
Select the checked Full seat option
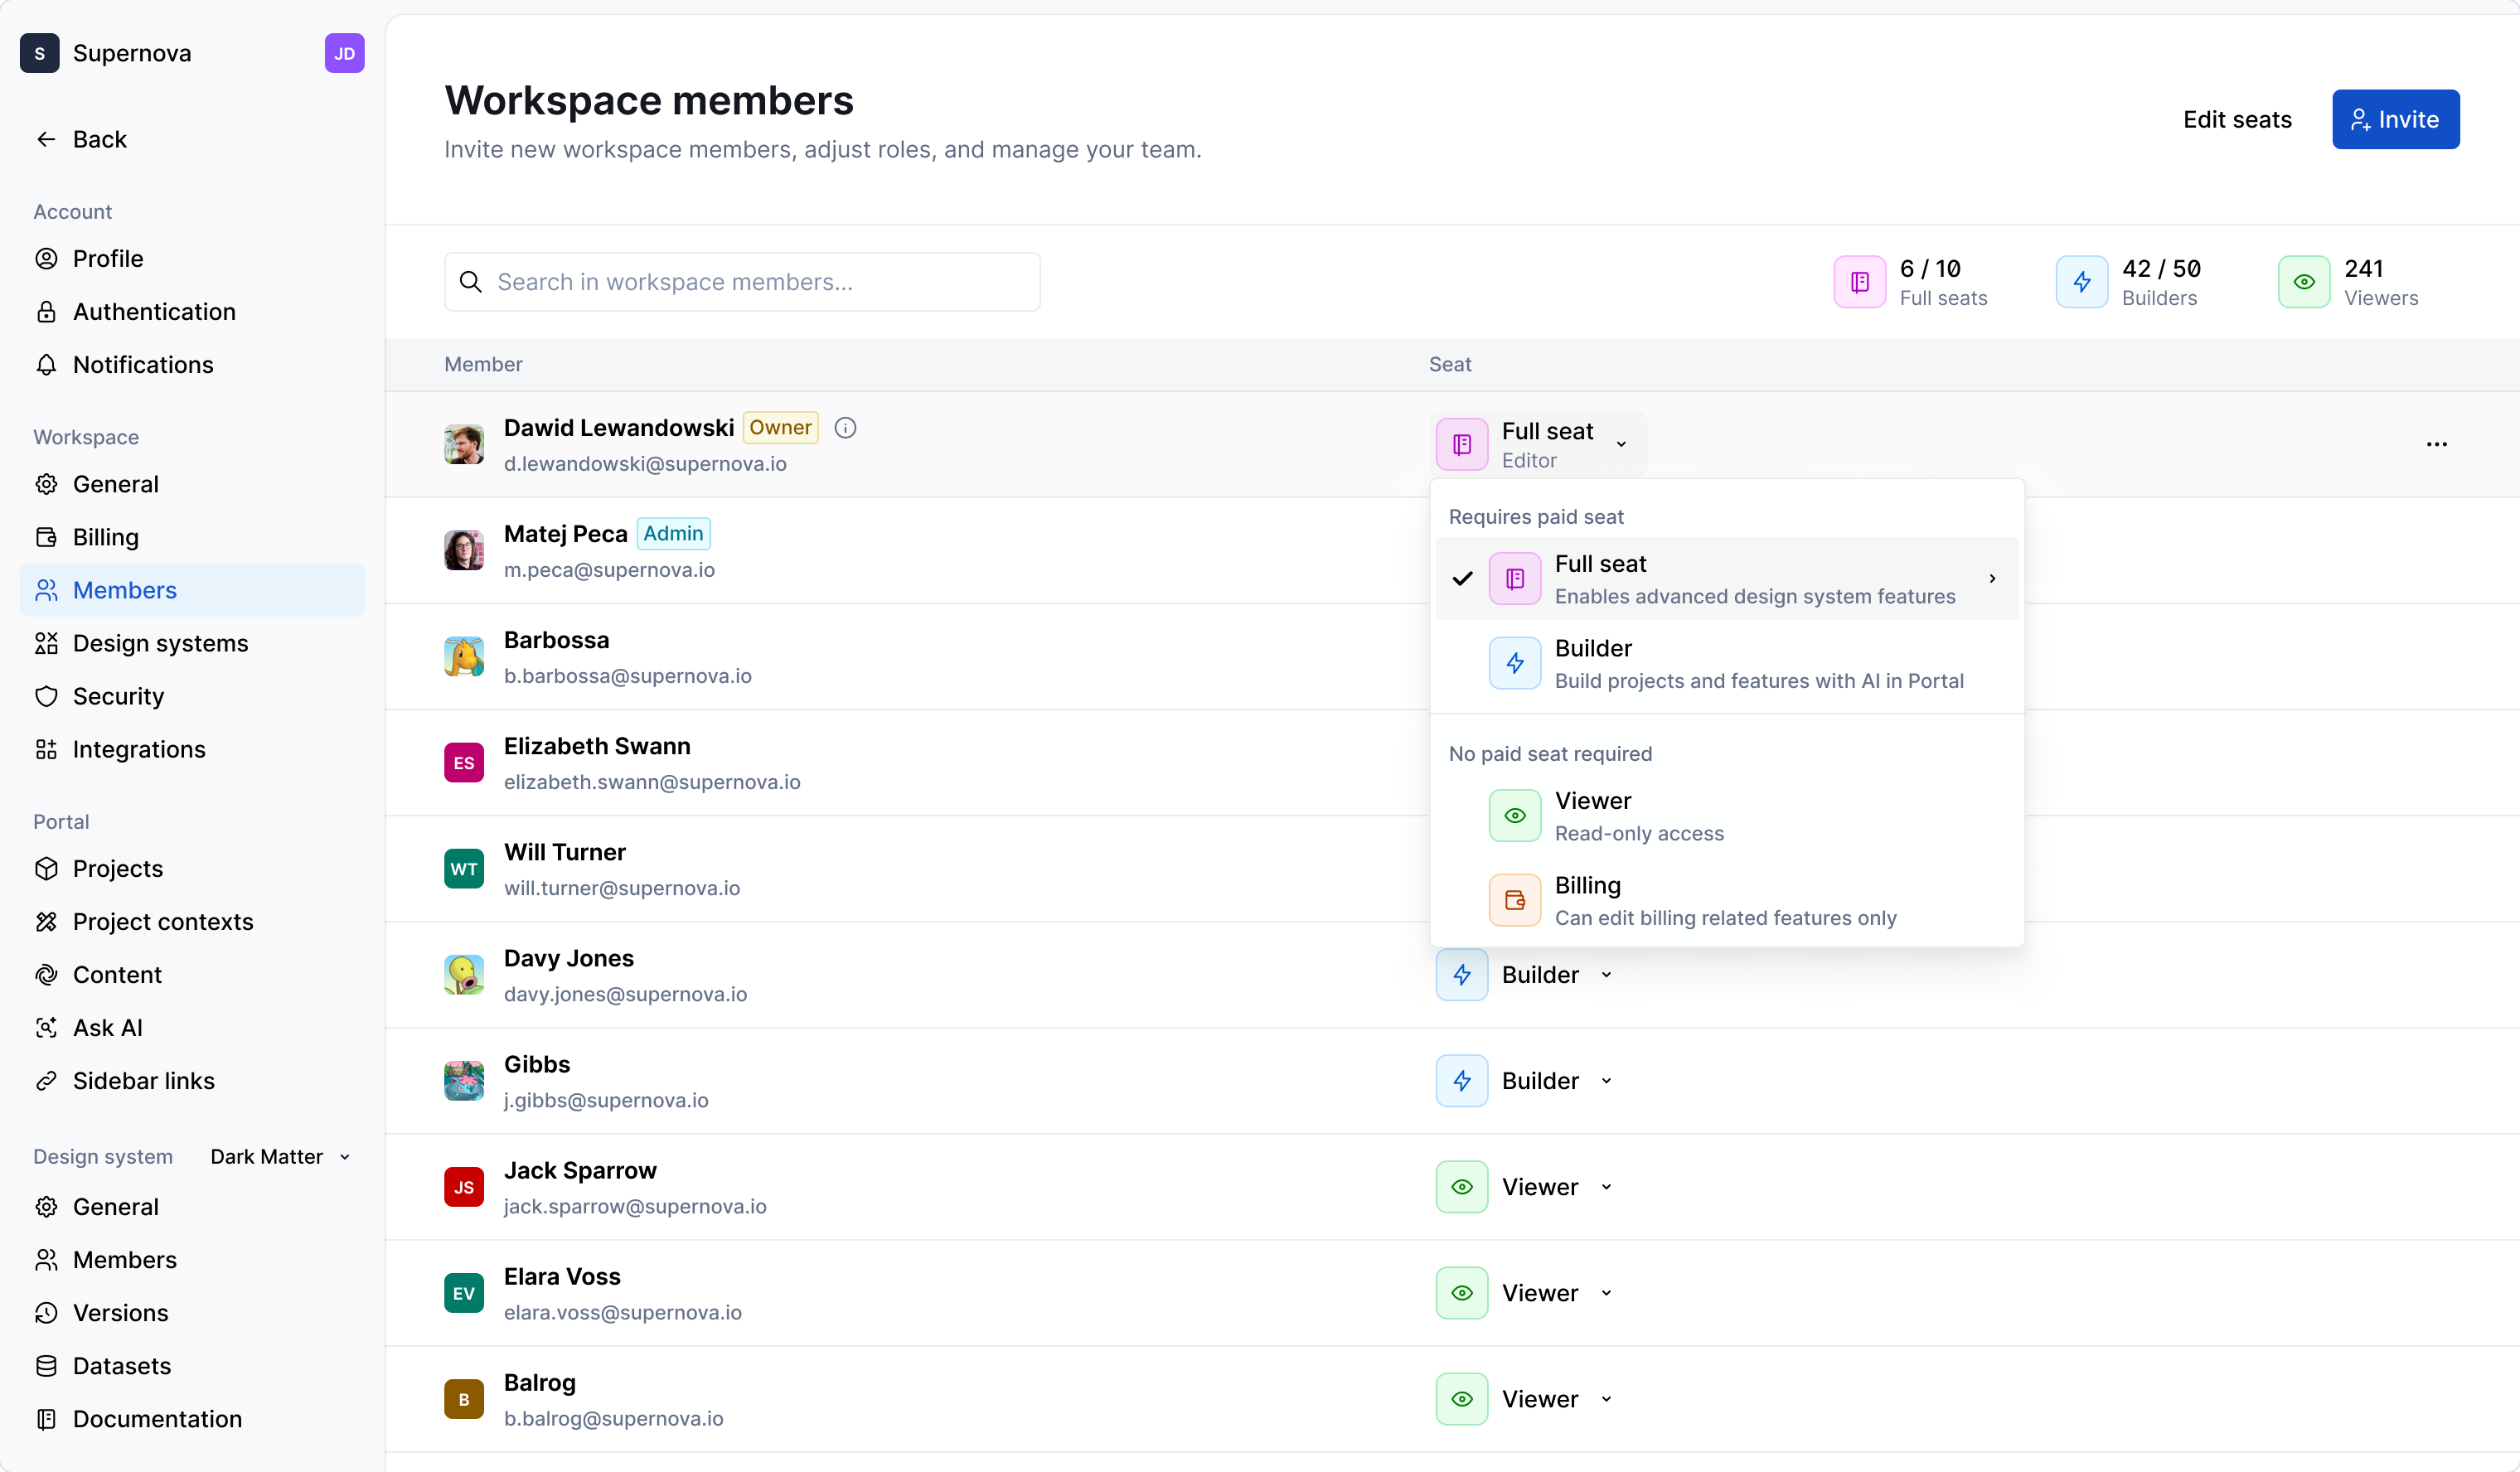coord(1725,578)
